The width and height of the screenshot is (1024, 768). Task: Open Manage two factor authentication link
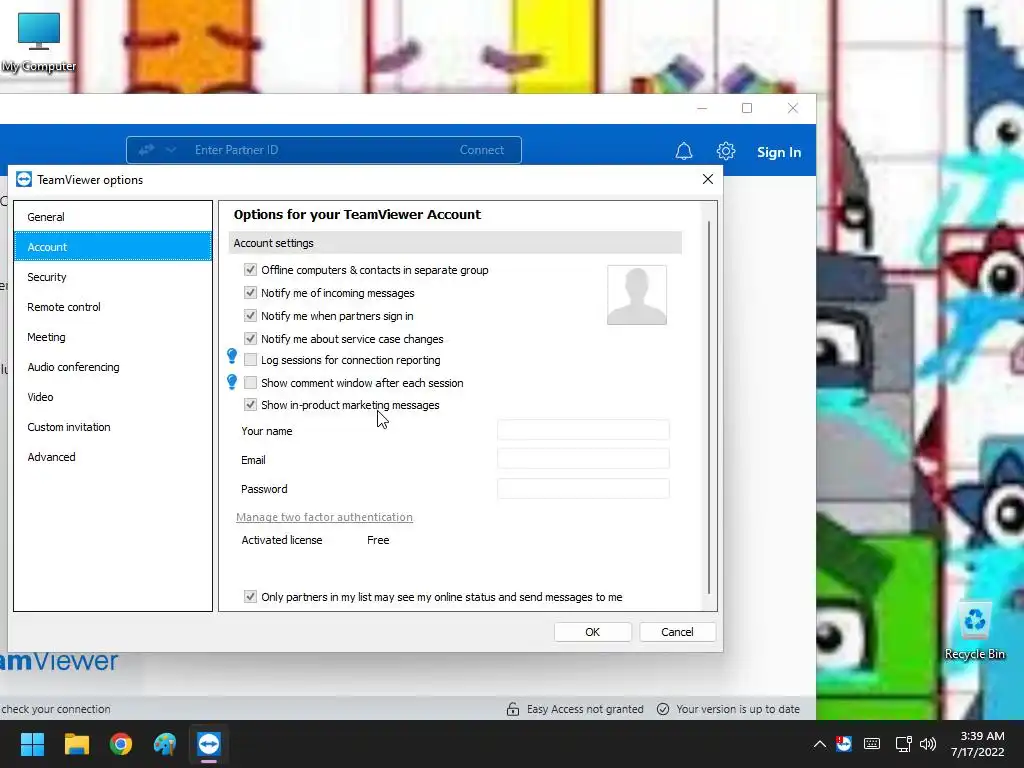324,517
